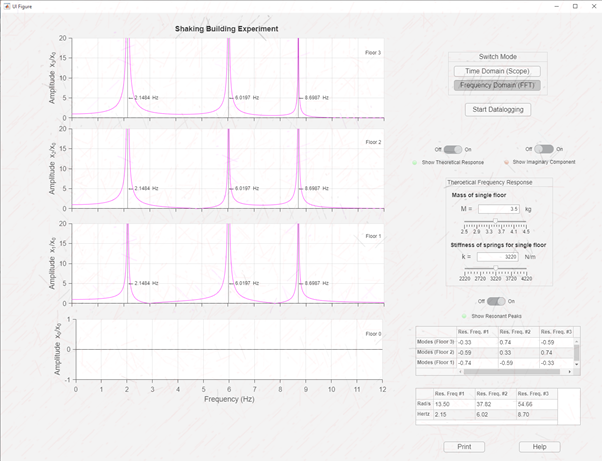602x461 pixels.
Task: Click the modes table vertical scrollbar thumb
Action: (x=577, y=352)
